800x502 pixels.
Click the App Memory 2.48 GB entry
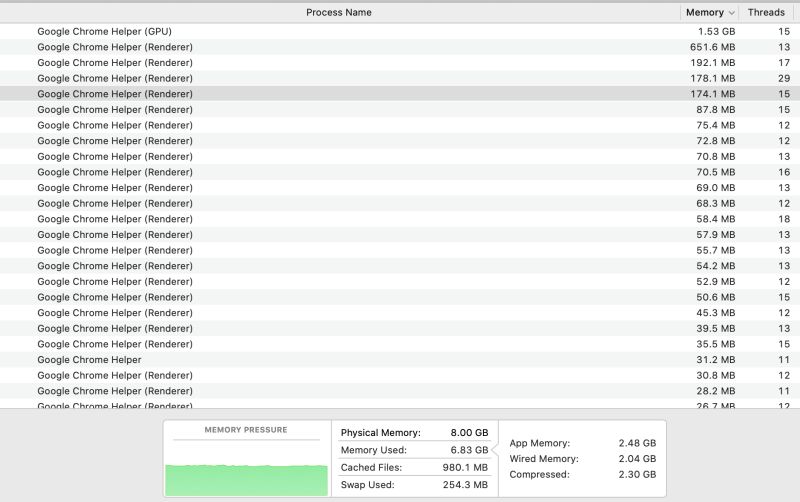[x=583, y=443]
